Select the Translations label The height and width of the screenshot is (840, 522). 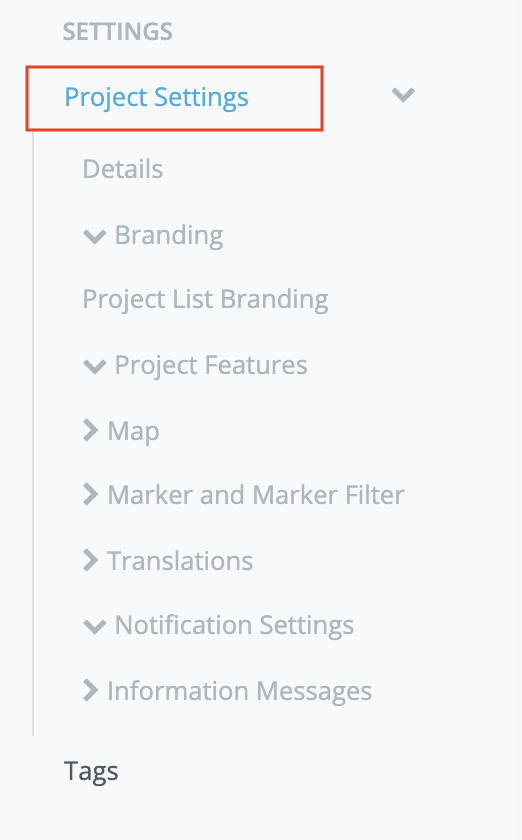(180, 561)
